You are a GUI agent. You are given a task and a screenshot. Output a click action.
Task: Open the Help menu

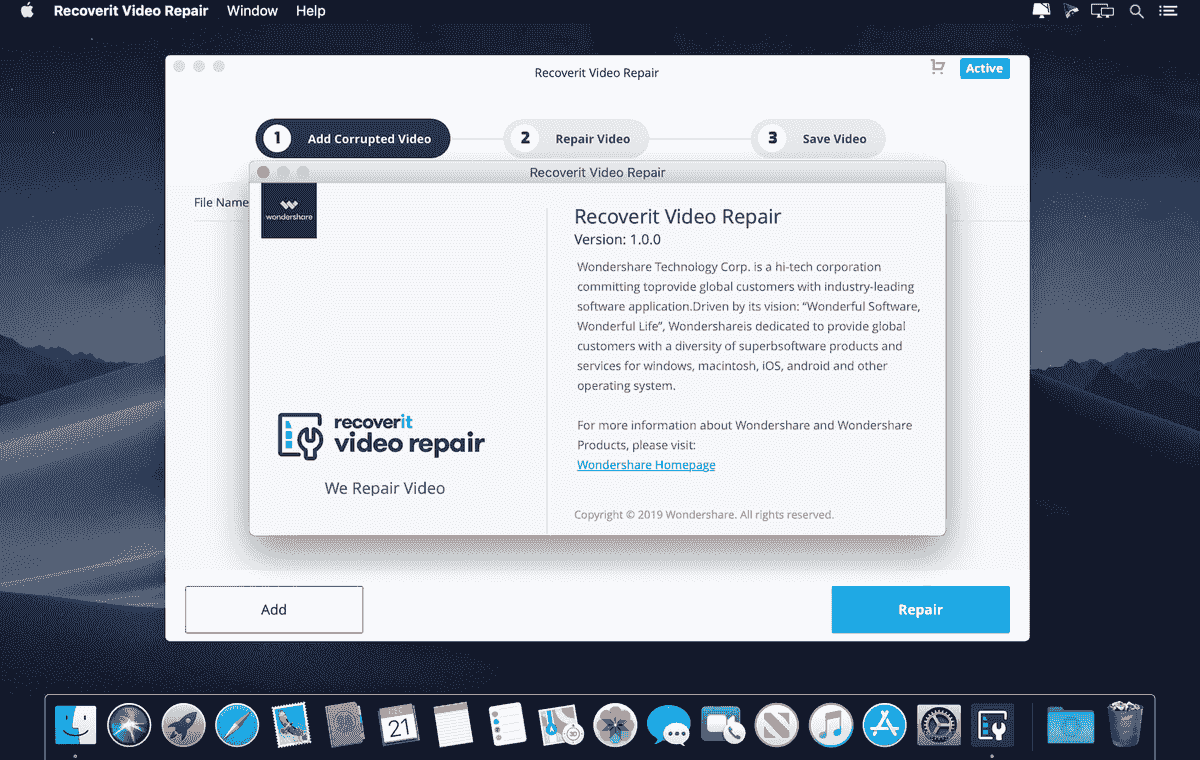310,11
